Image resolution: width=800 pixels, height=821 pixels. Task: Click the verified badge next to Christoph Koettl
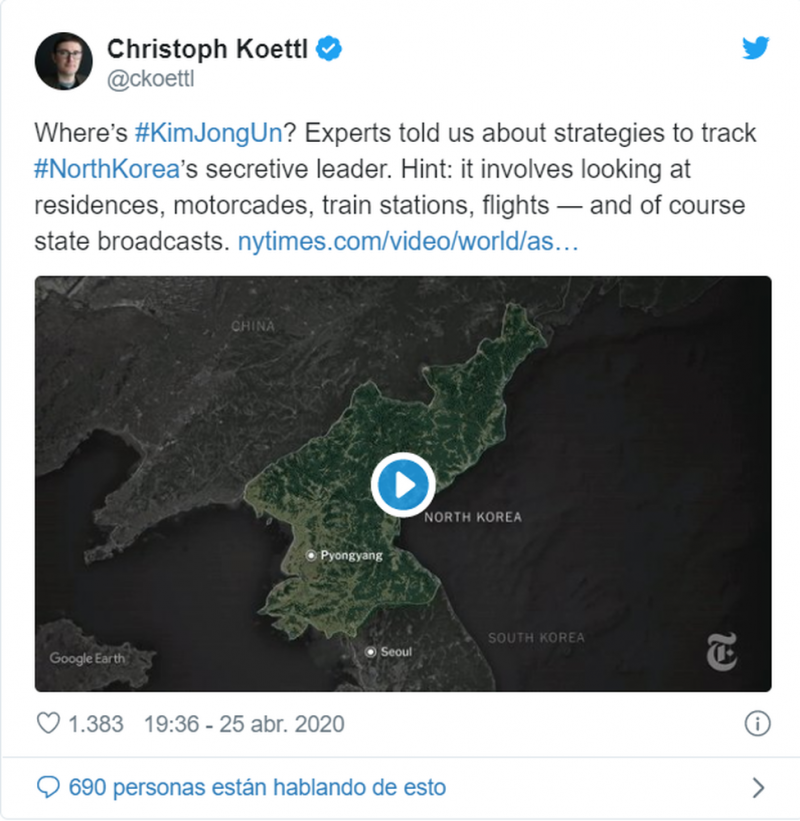tap(328, 48)
